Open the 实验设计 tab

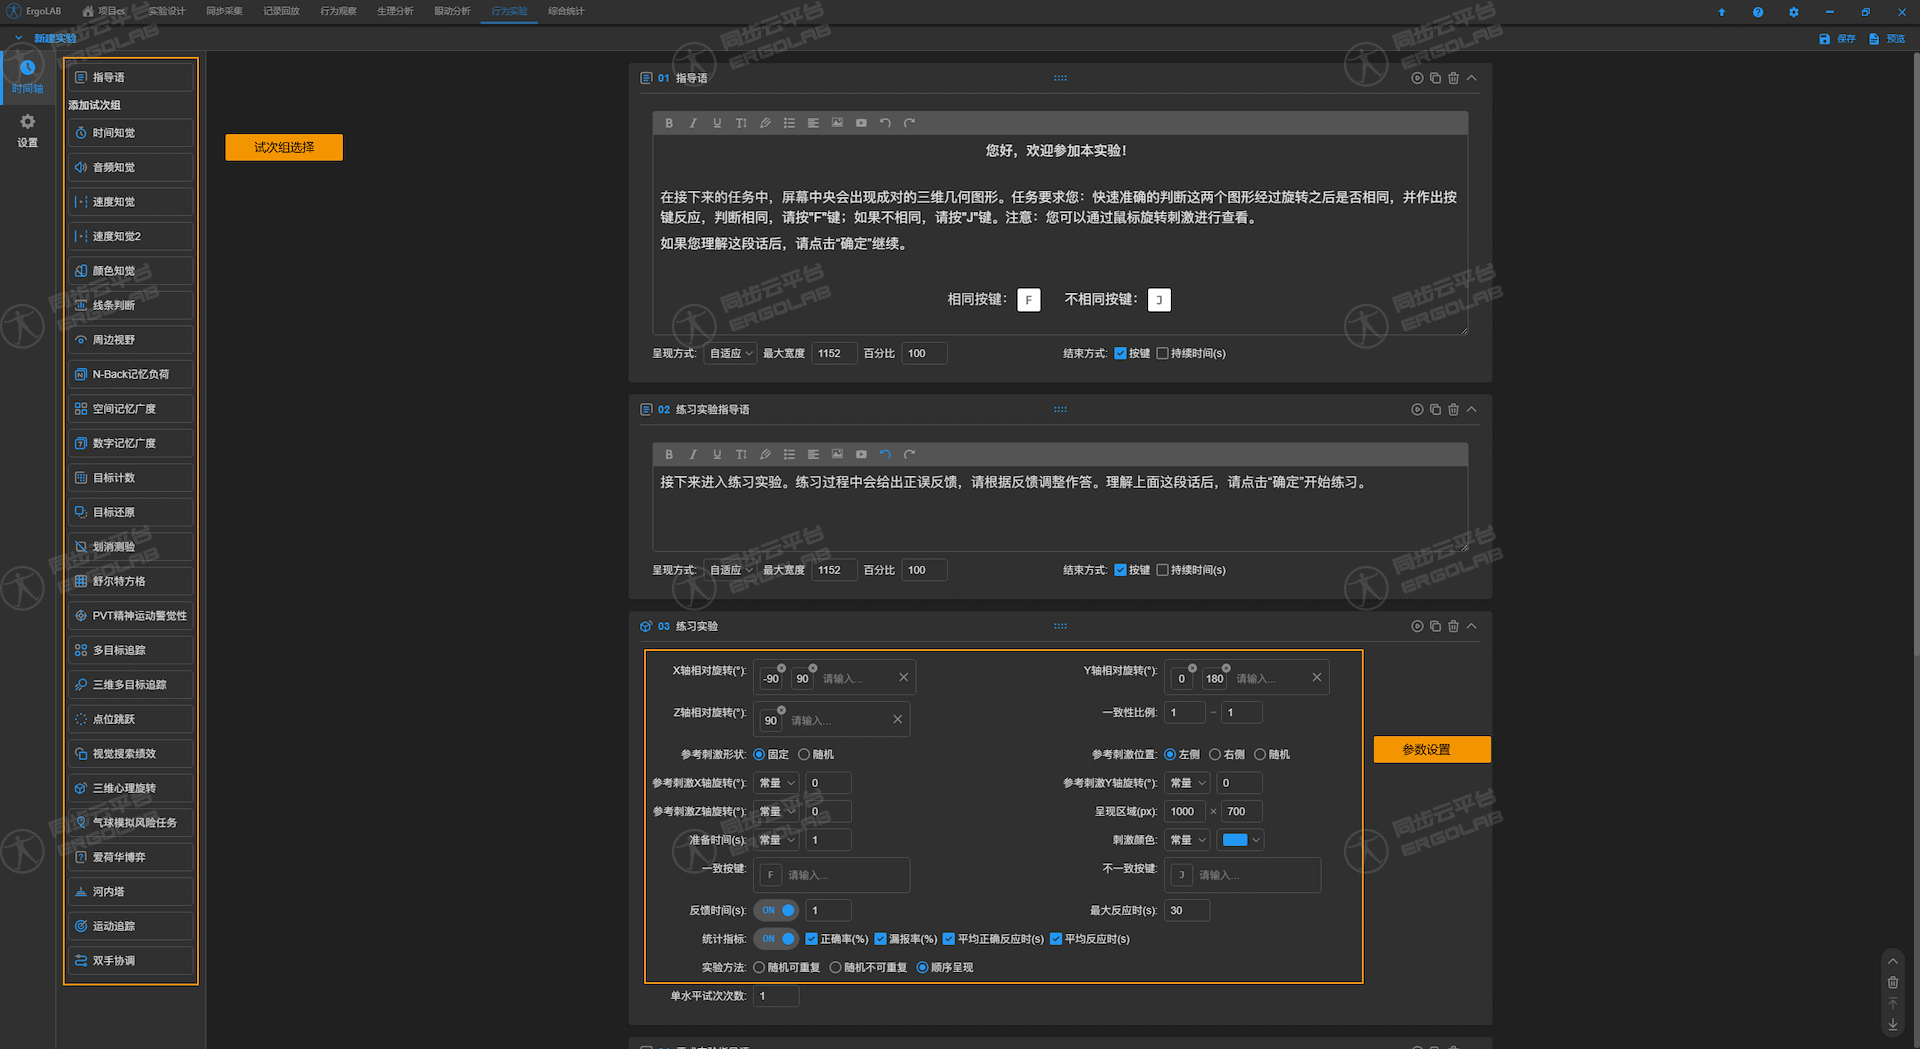167,11
